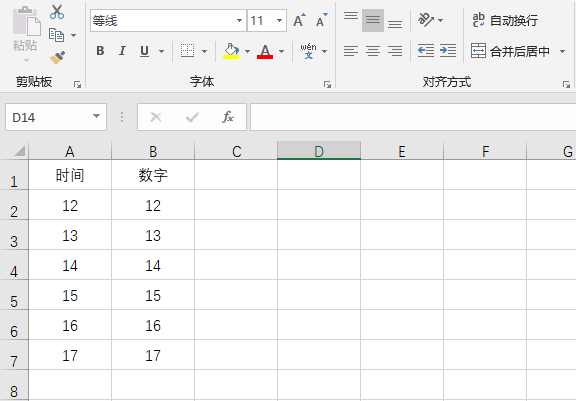Open phonetic guide dropdown arrow

324,51
